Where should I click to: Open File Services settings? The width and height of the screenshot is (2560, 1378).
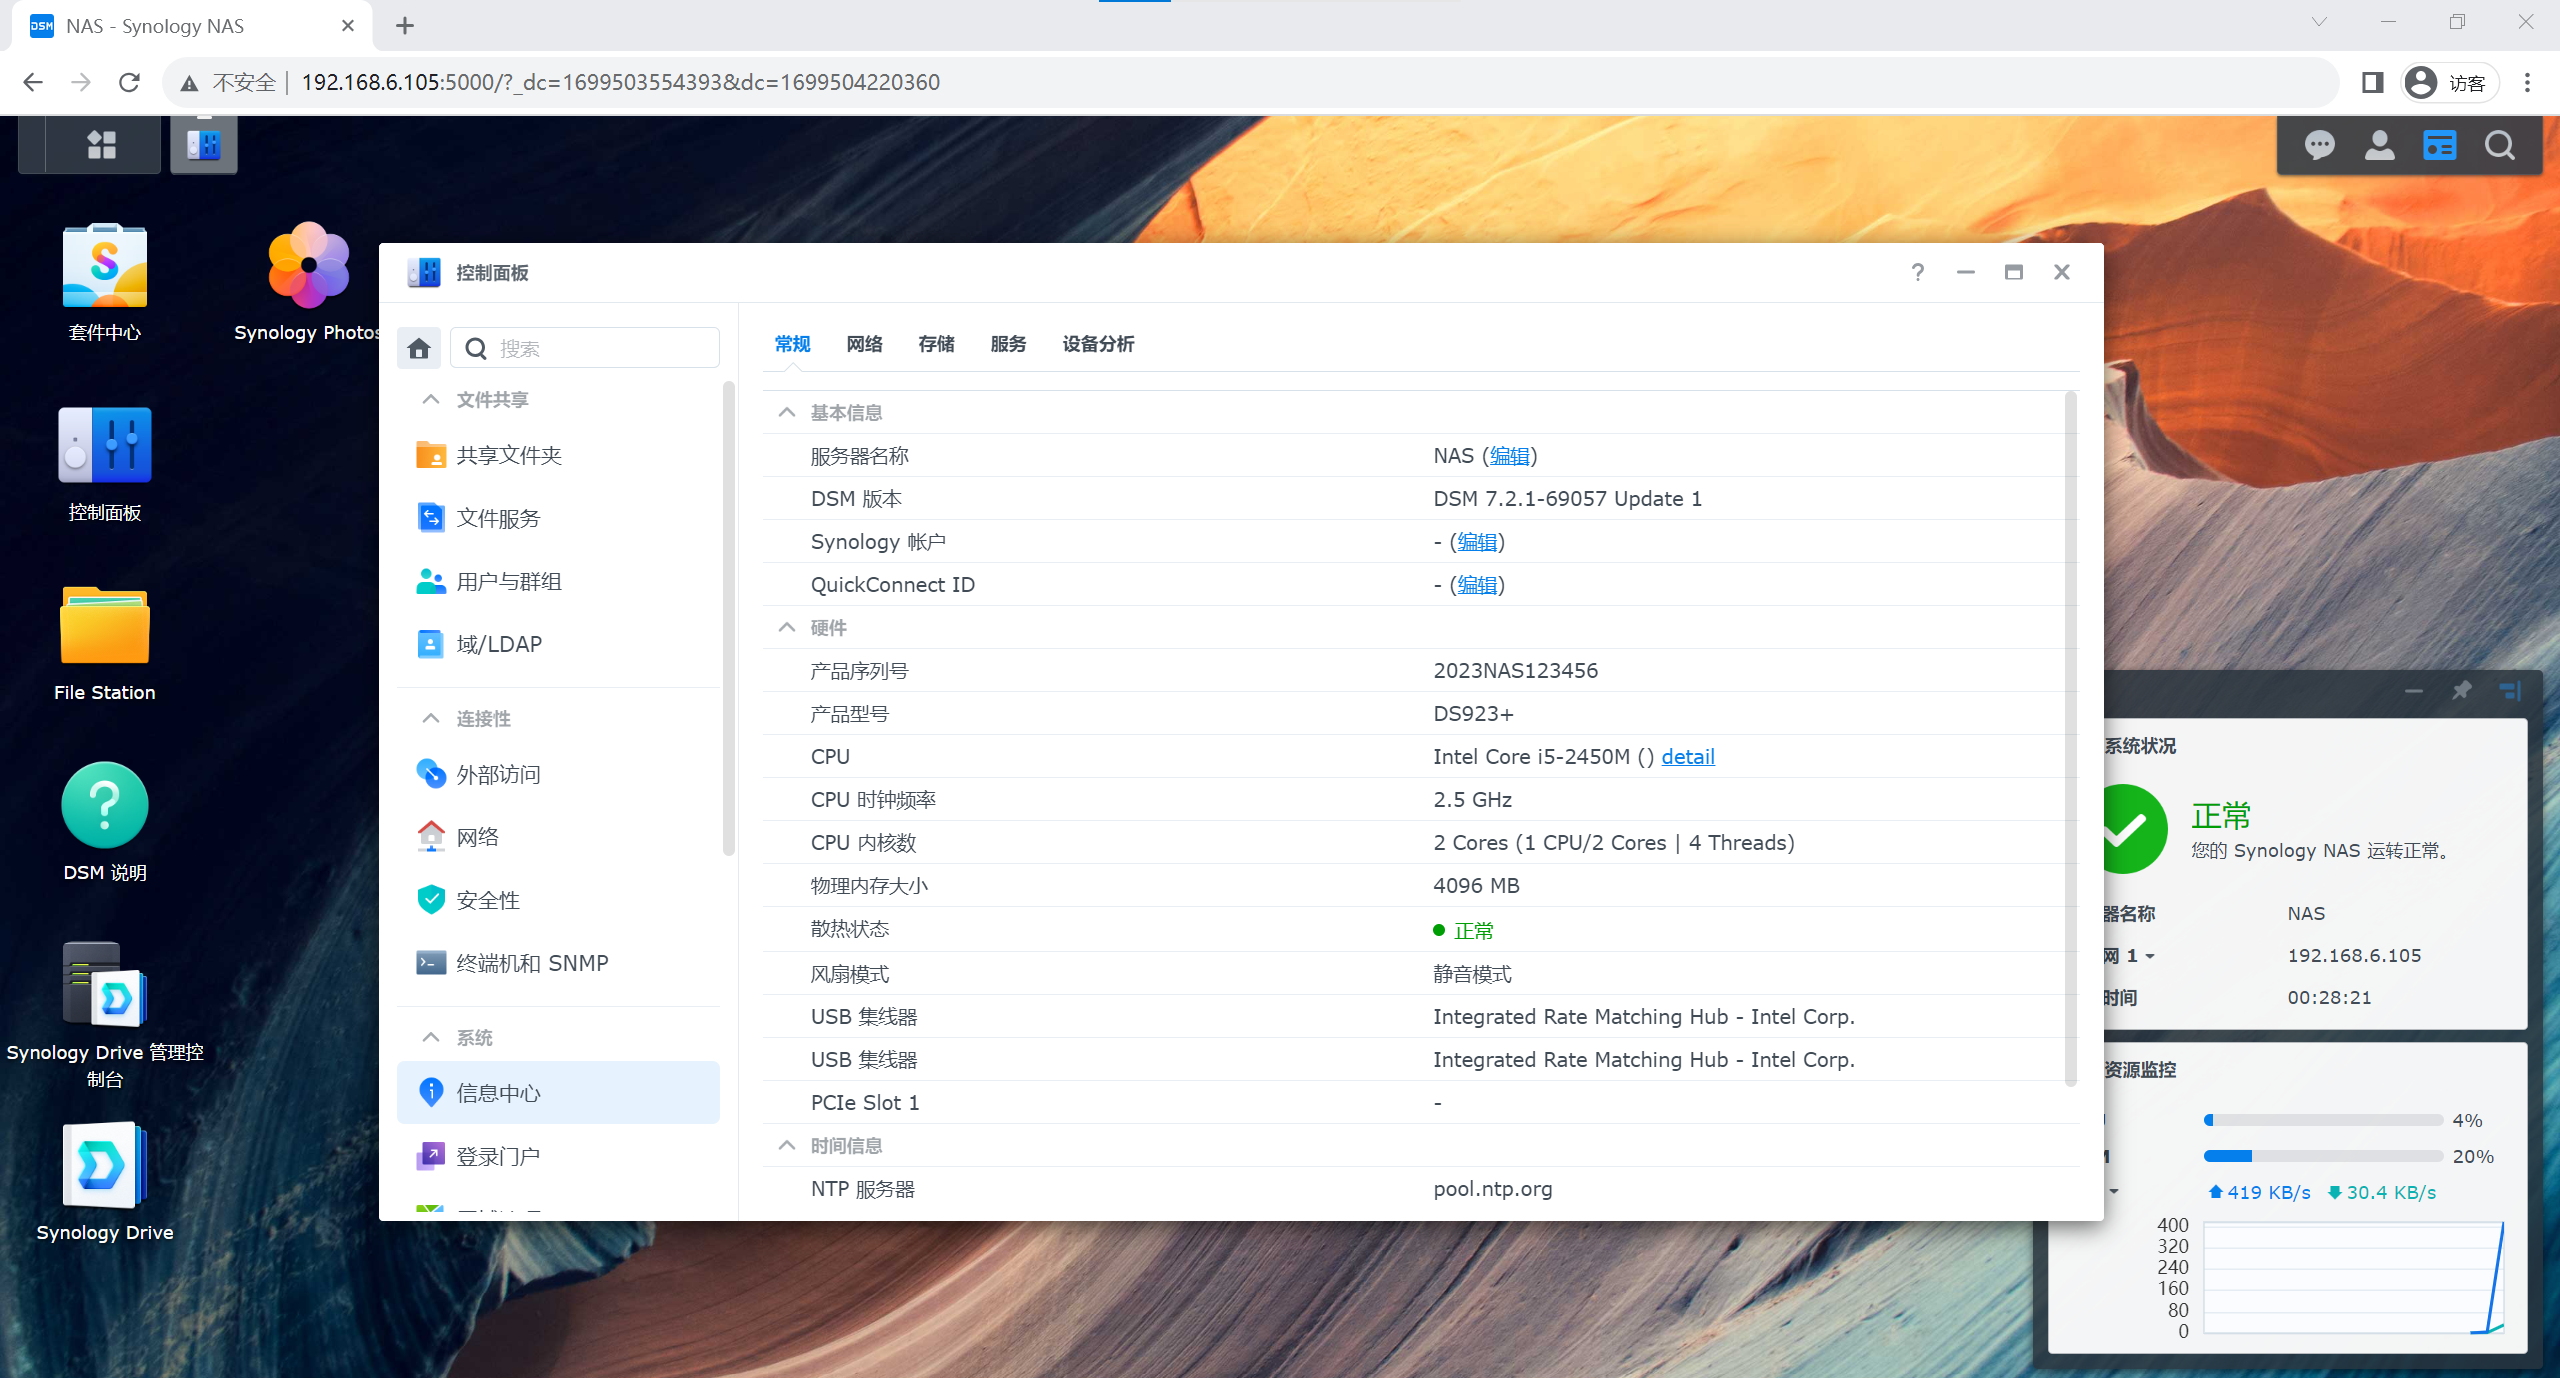coord(558,518)
